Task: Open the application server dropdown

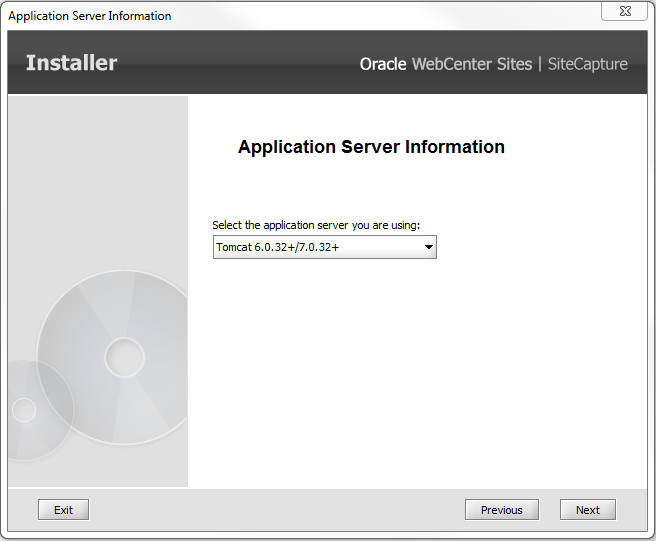Action: [x=325, y=247]
